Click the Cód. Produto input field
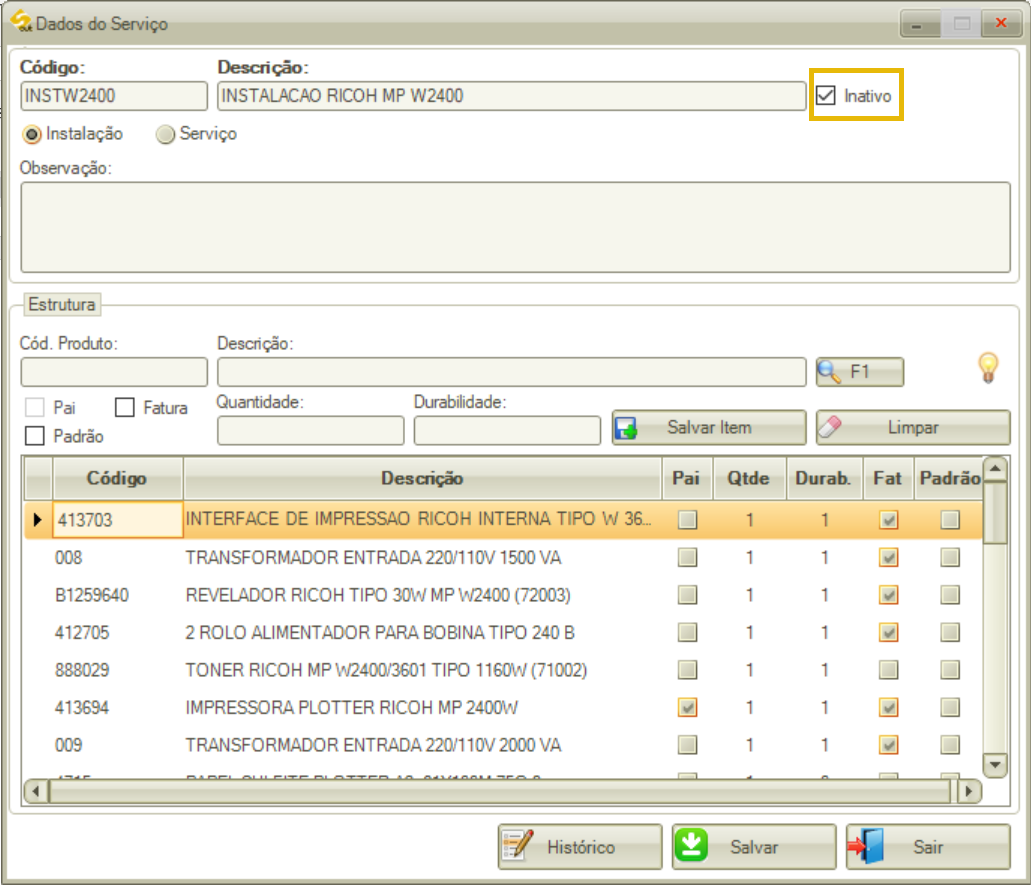The image size is (1031, 885). 114,372
